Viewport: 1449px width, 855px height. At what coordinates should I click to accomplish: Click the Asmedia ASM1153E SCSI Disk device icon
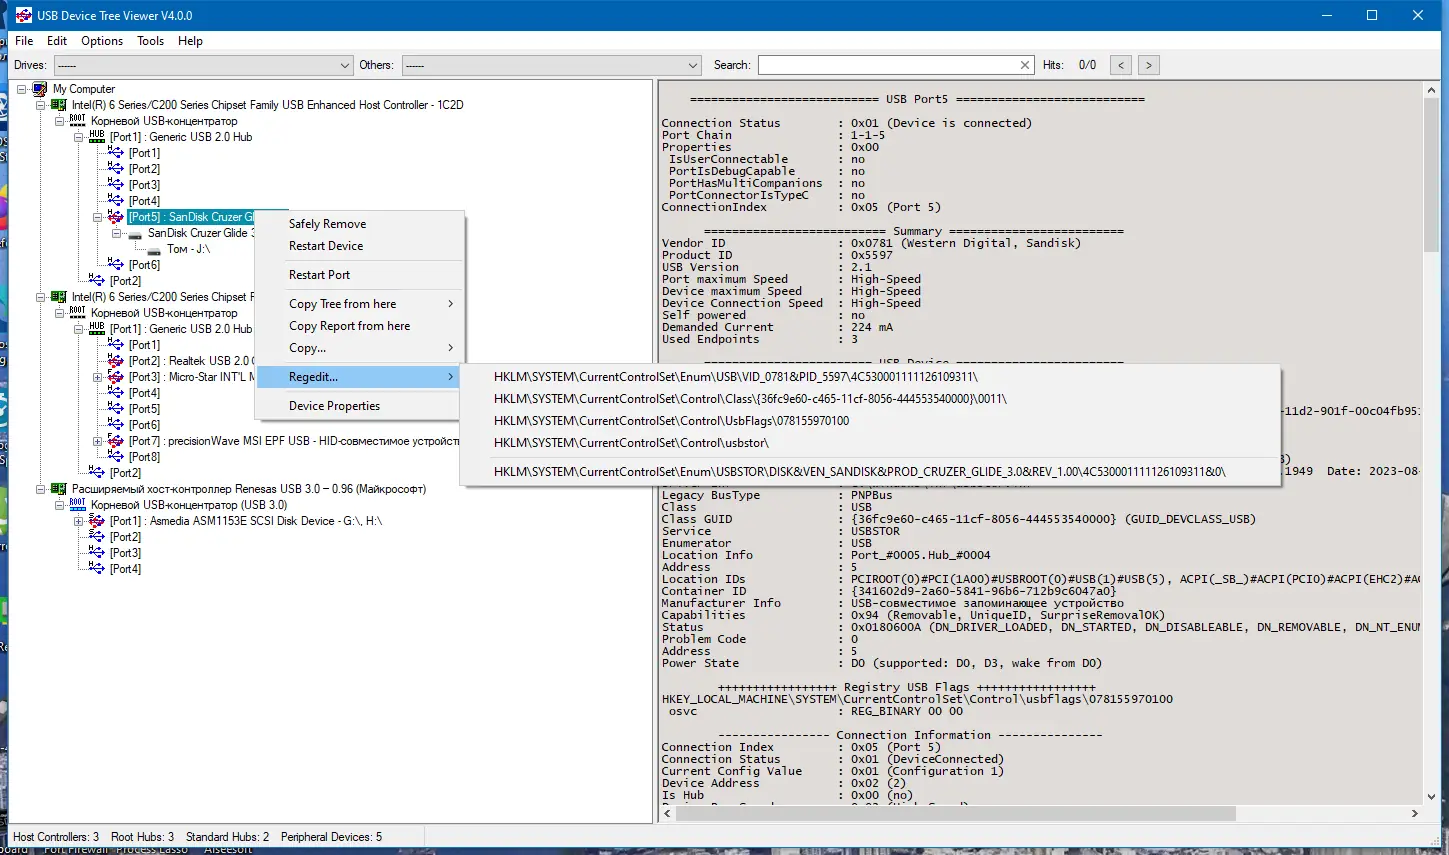(97, 521)
